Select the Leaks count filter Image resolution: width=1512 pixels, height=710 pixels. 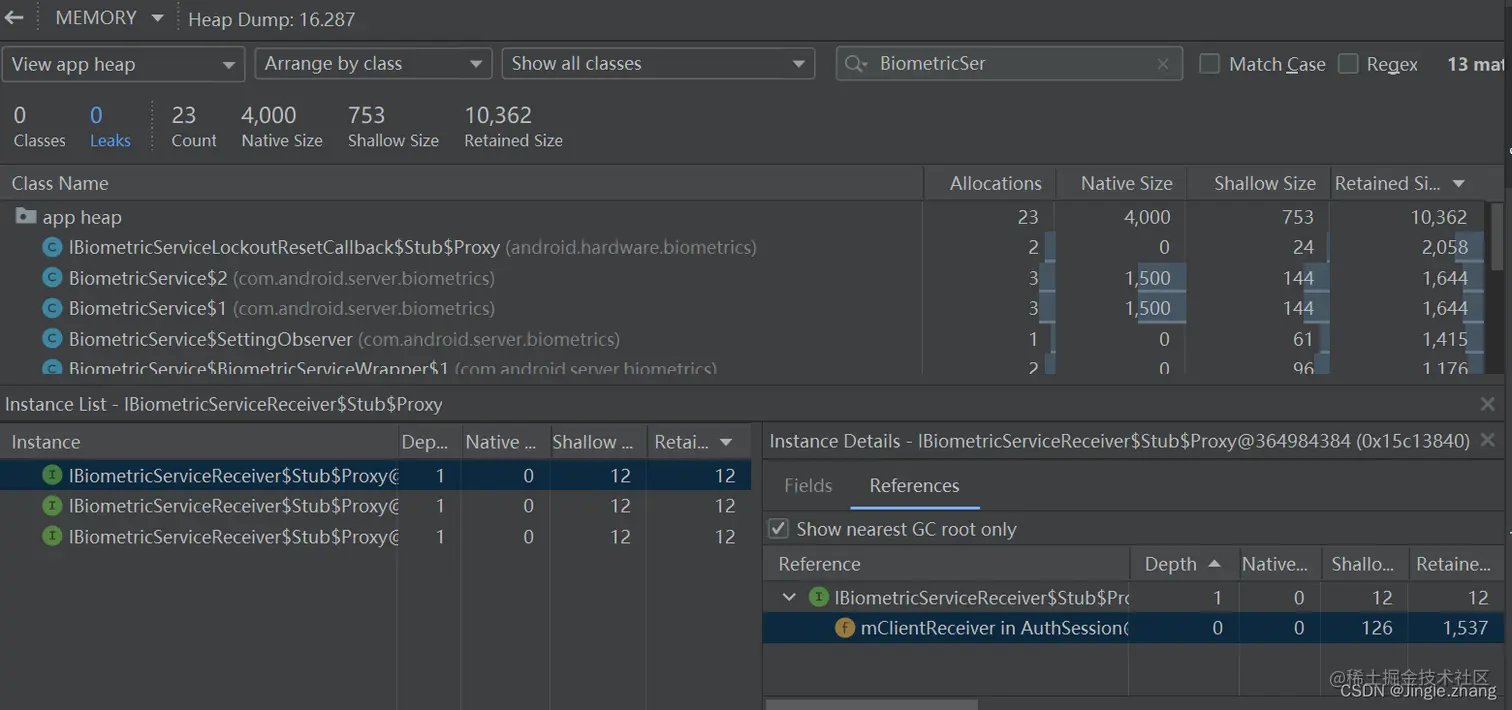[109, 127]
